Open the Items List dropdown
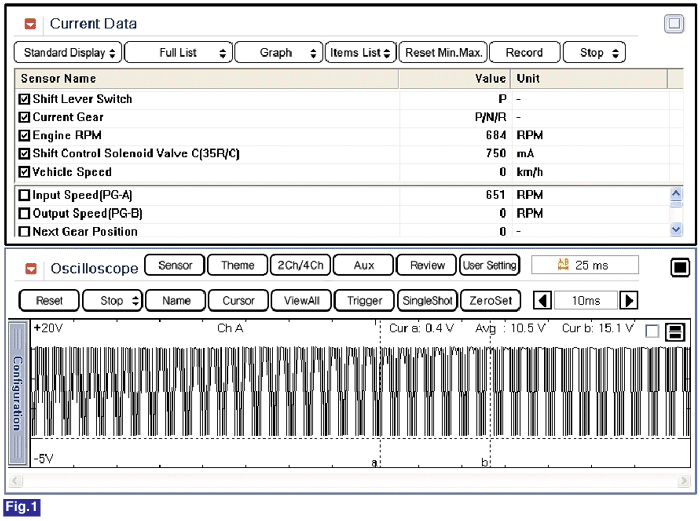This screenshot has height=521, width=700. pyautogui.click(x=361, y=53)
